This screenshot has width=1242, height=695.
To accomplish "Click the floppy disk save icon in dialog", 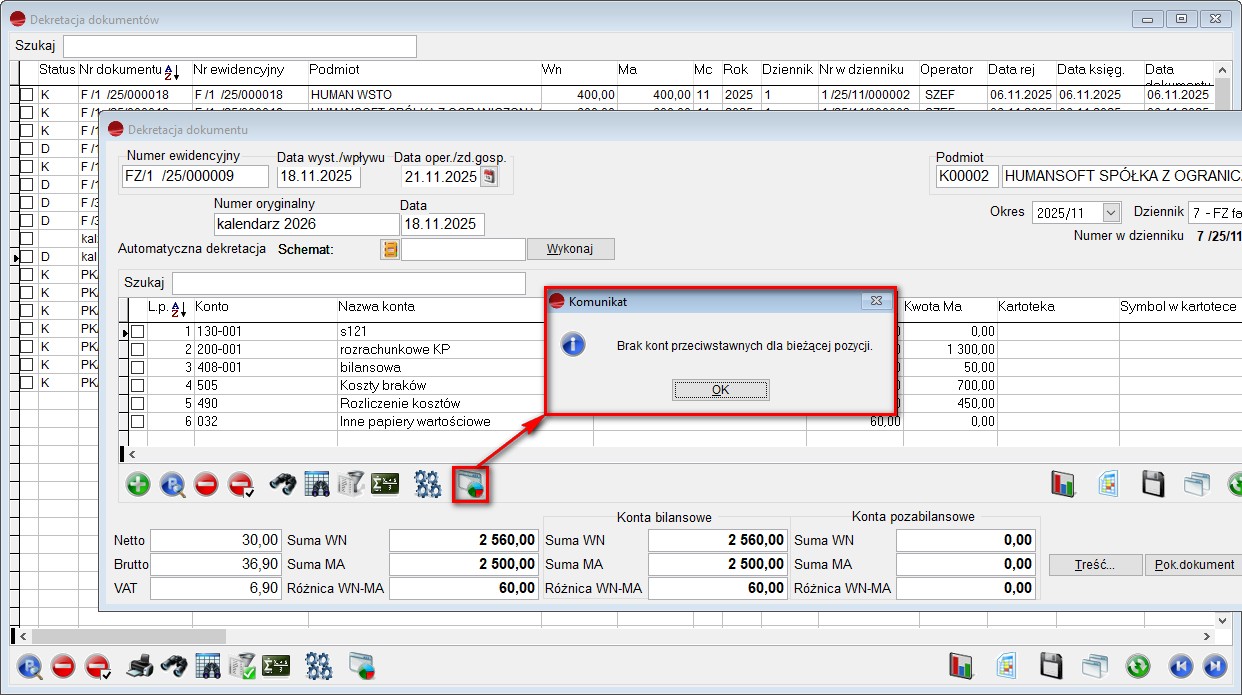I will point(1154,485).
